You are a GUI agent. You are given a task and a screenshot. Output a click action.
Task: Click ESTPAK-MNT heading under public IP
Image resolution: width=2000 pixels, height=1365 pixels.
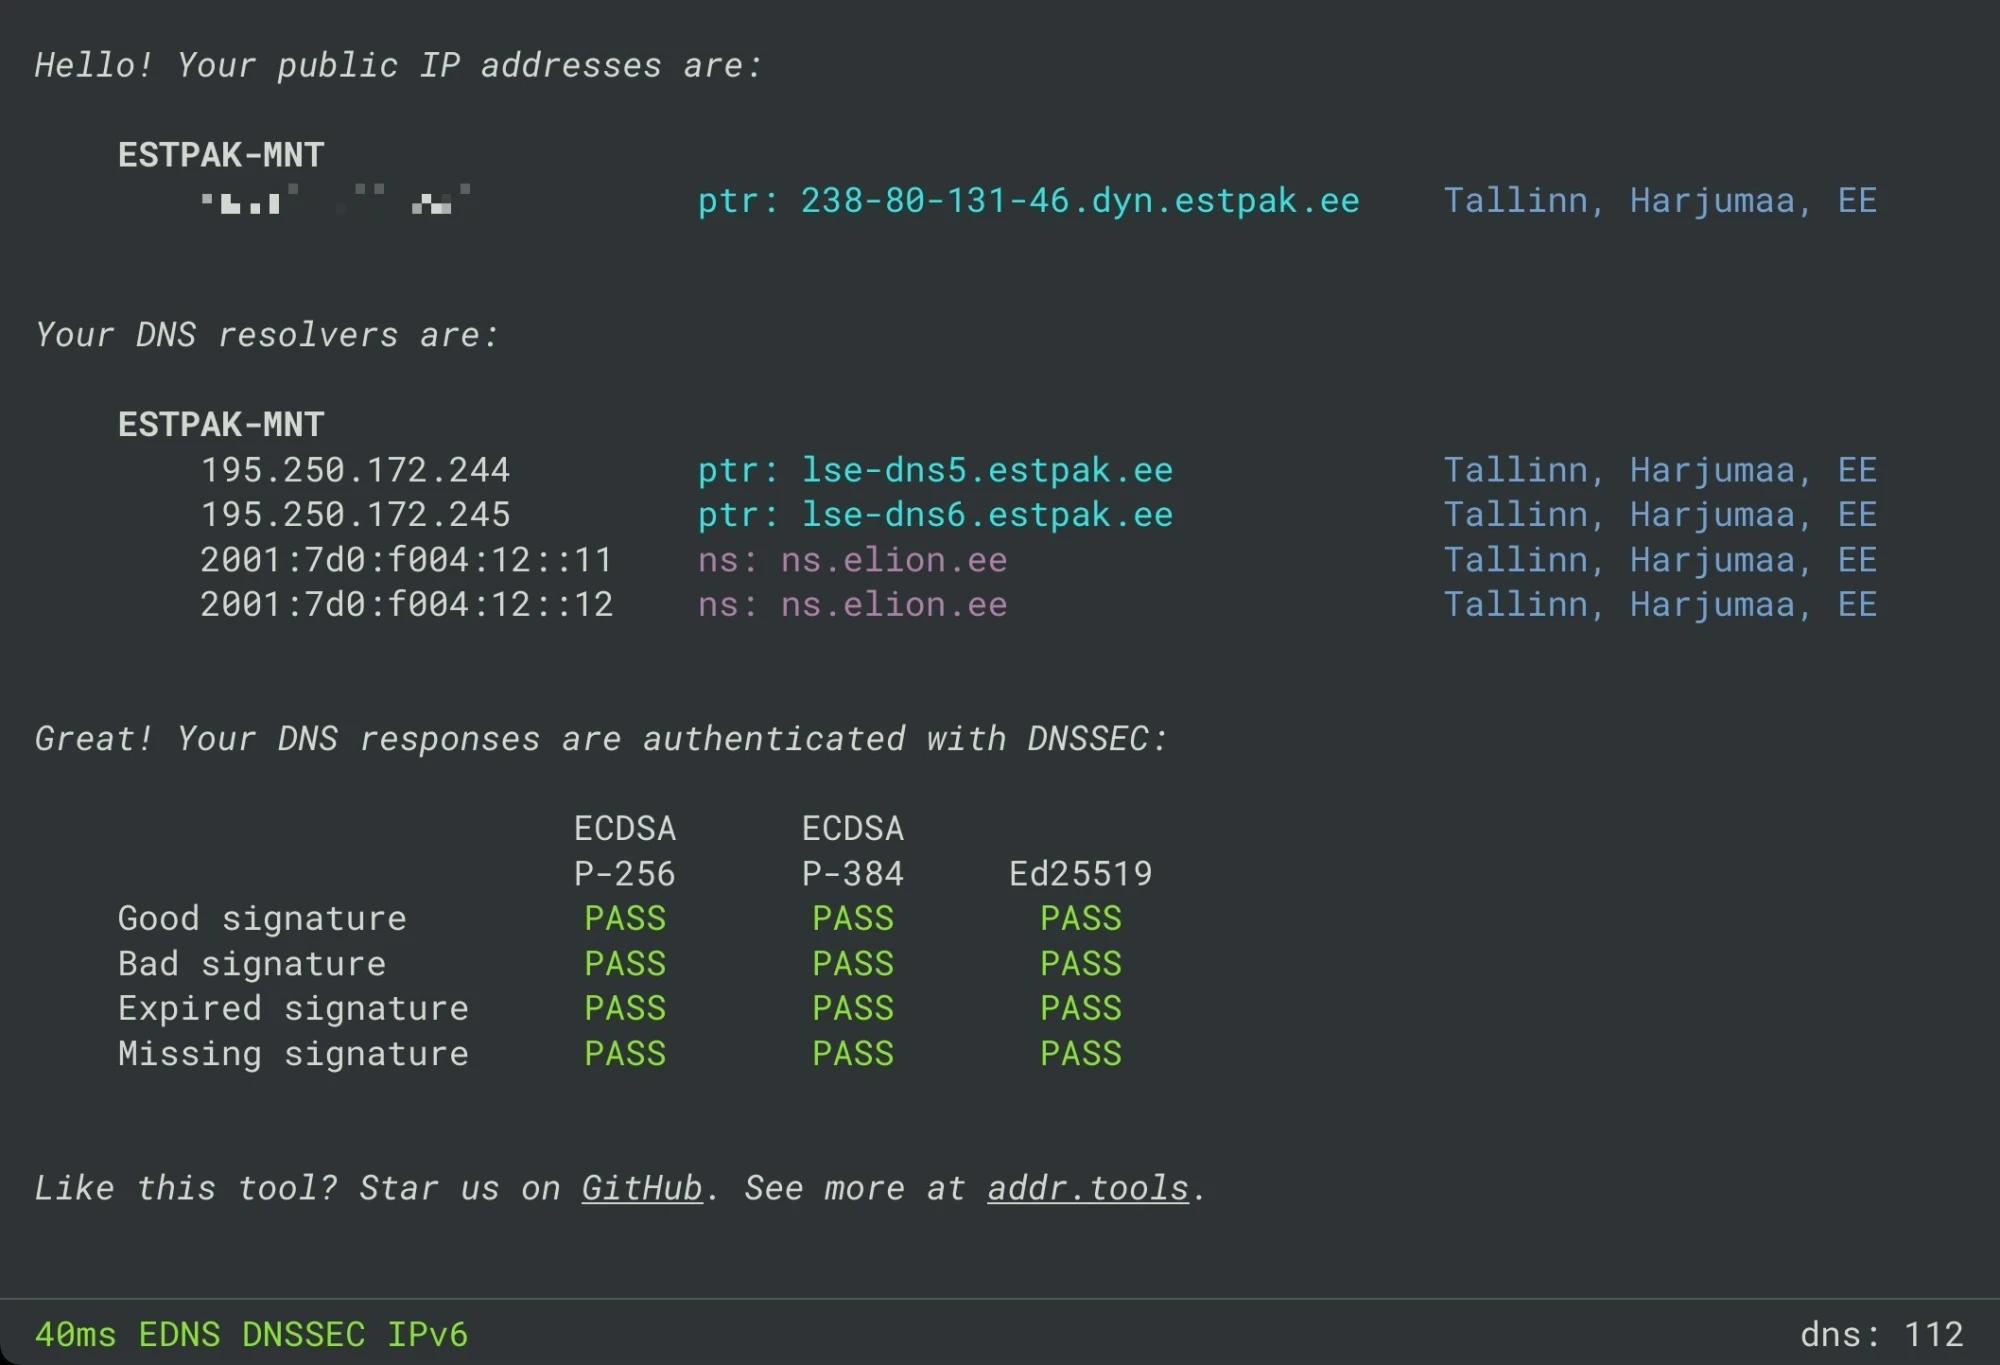tap(221, 155)
